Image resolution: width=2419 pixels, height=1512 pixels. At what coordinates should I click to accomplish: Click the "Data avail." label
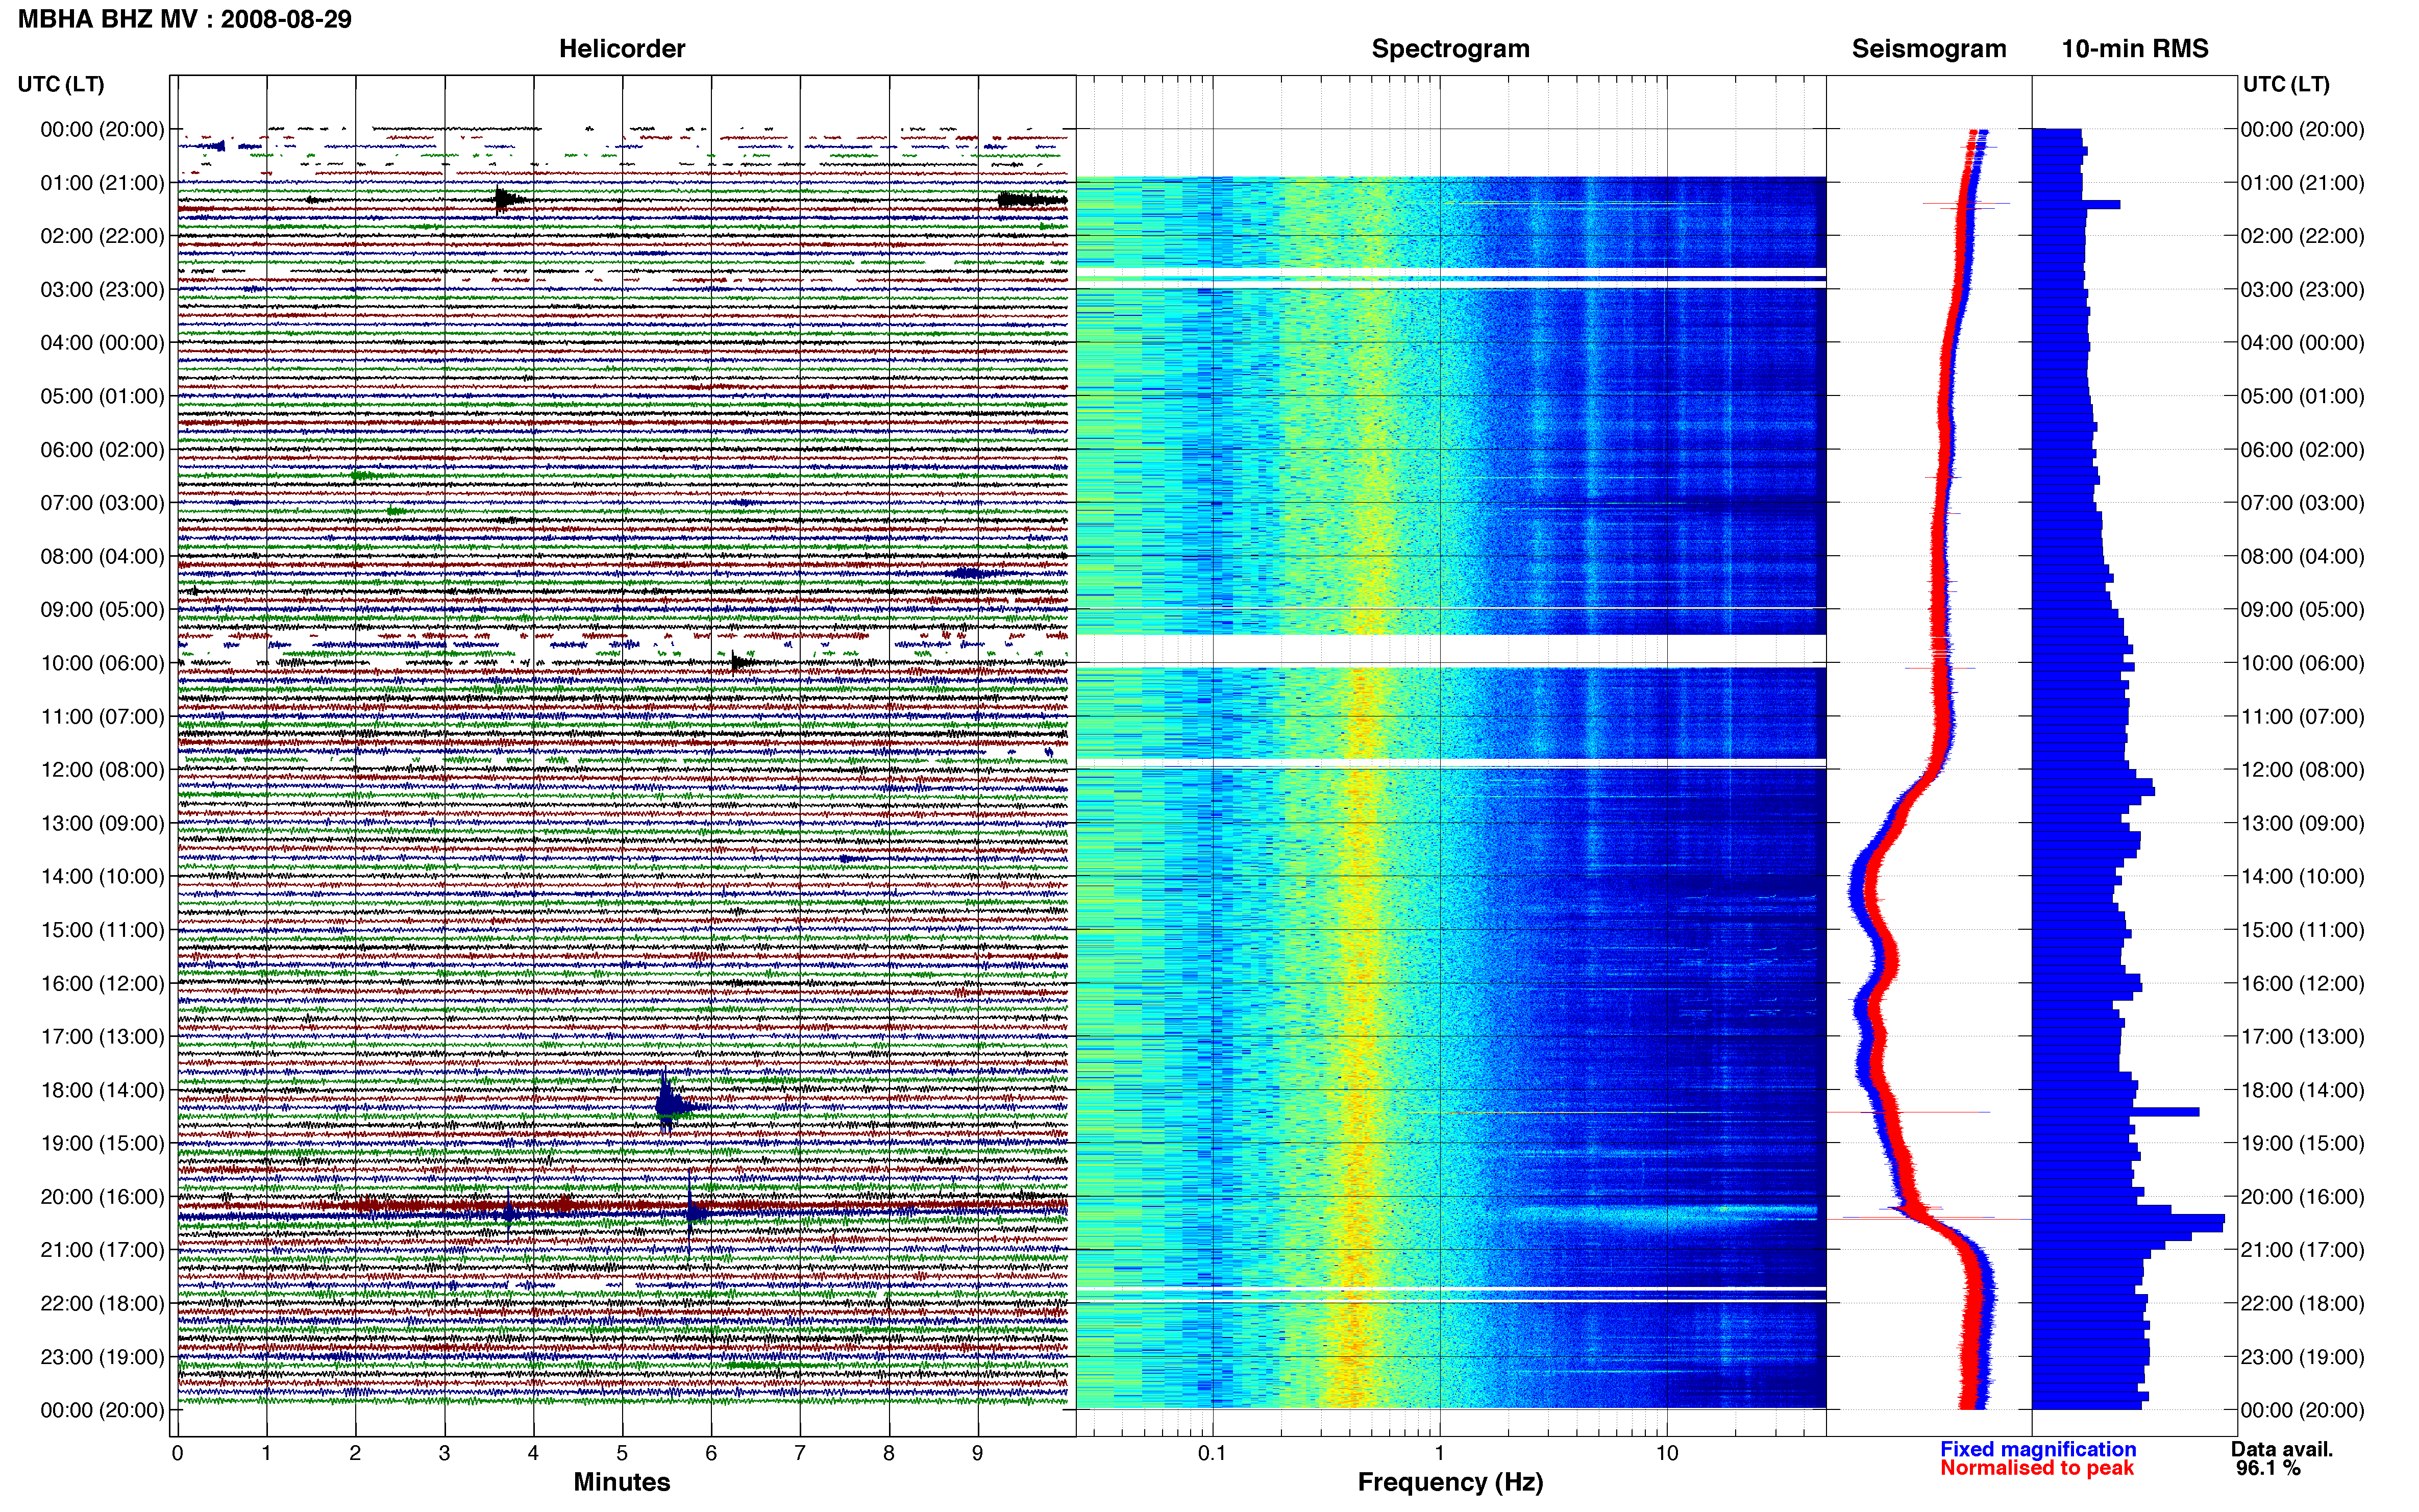[x=2282, y=1449]
